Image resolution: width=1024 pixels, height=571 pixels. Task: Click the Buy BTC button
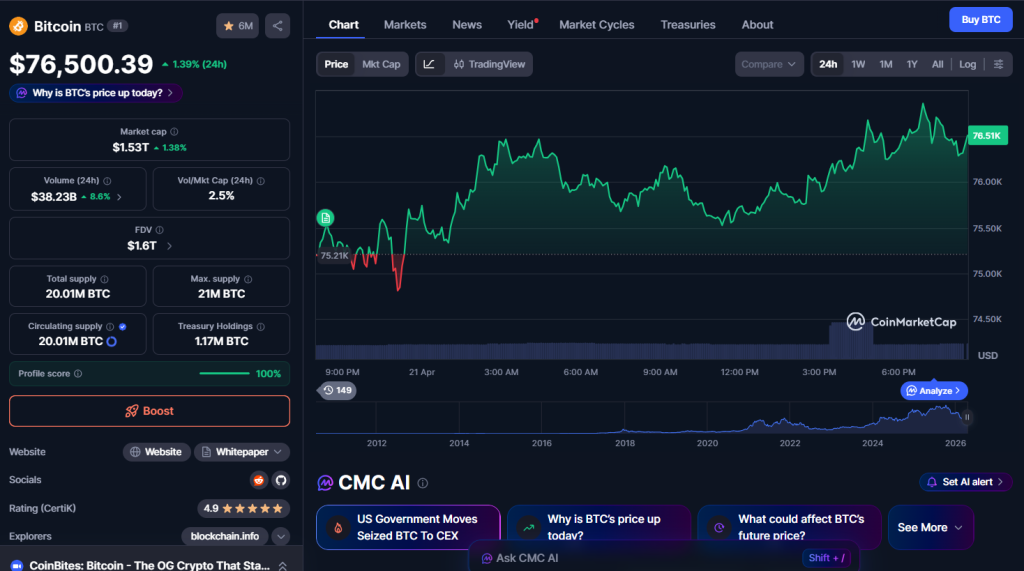coord(980,19)
